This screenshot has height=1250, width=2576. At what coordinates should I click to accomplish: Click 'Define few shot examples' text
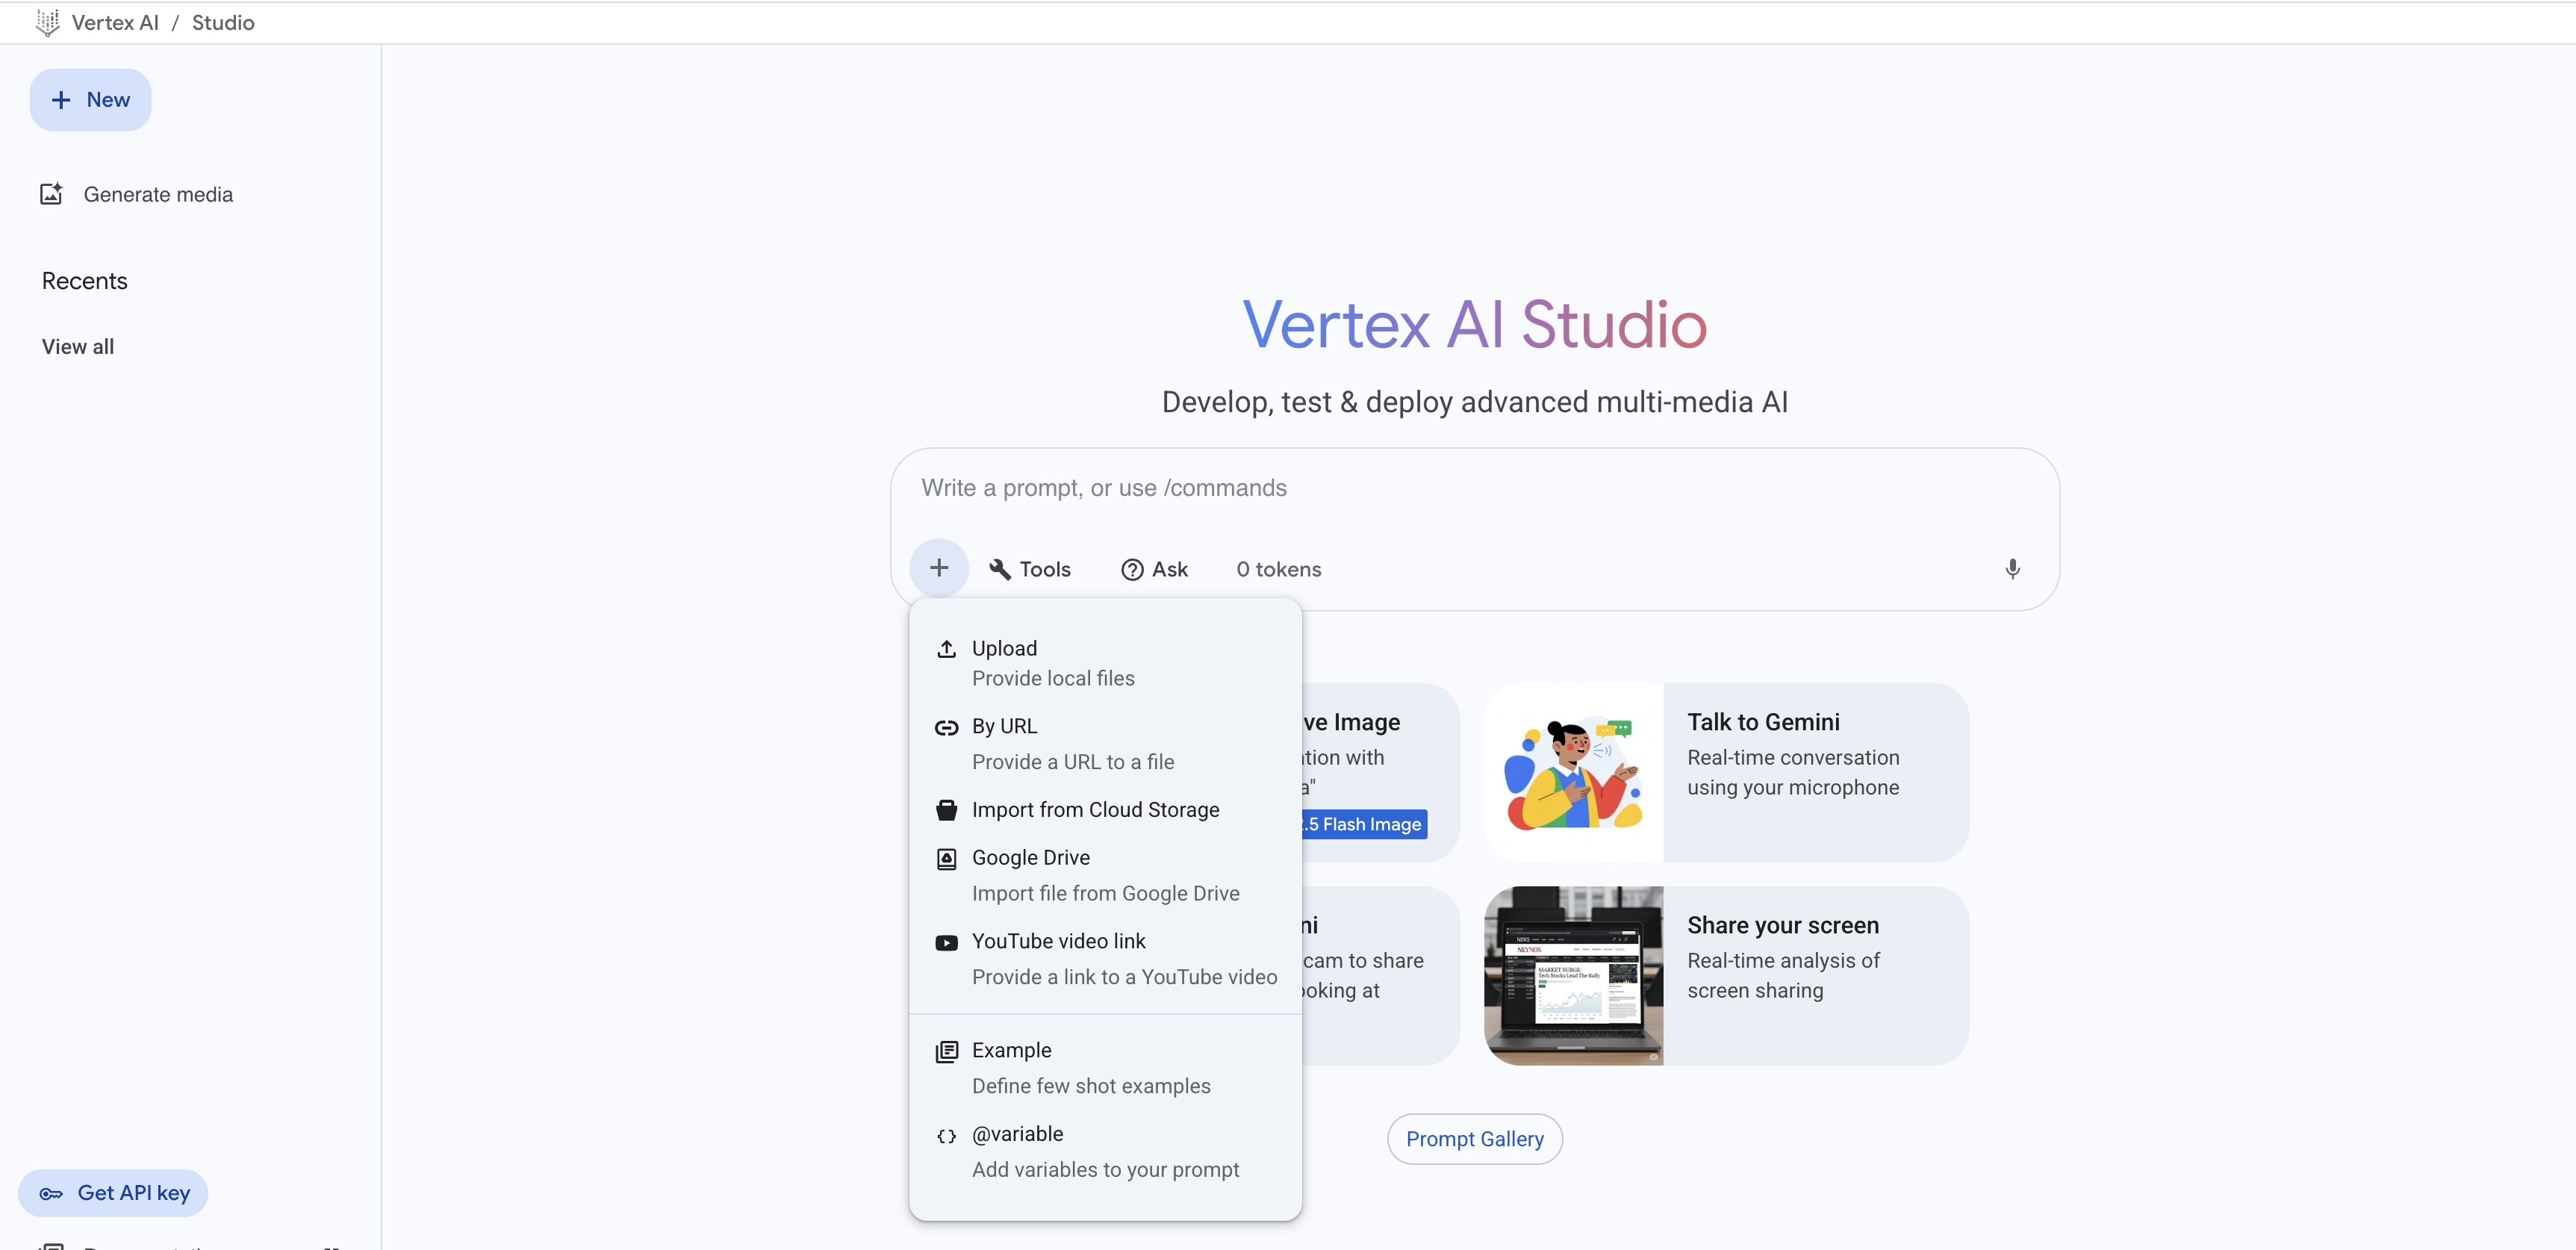(x=1091, y=1086)
